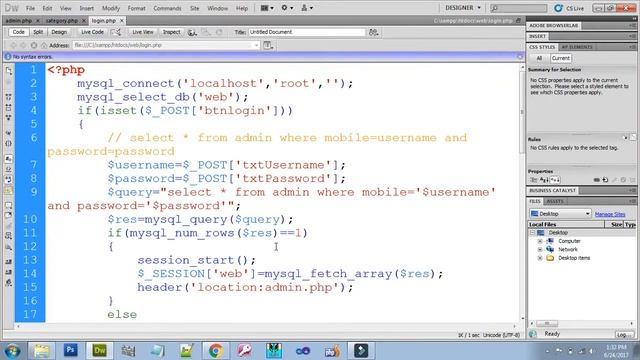Click the browser Back arrow icon
The height and width of the screenshot is (360, 640).
click(x=13, y=45)
